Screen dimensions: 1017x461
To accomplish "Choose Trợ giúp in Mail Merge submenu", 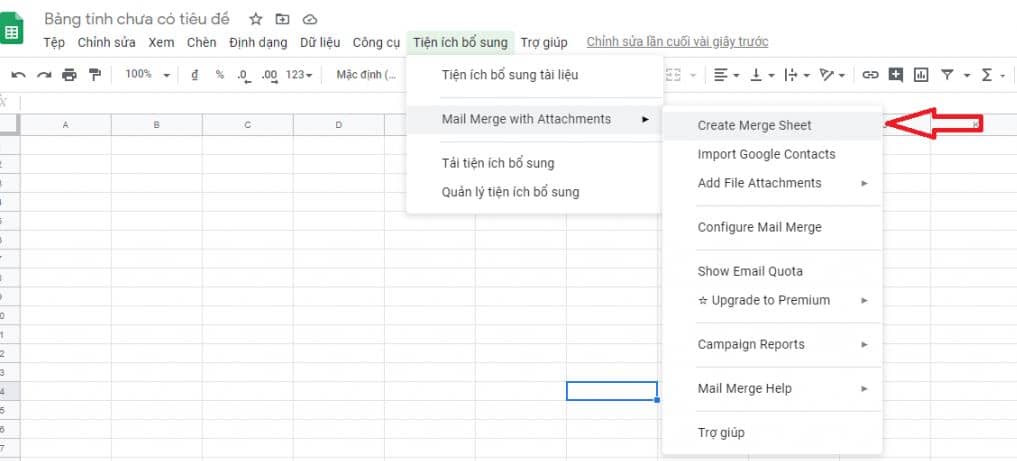I will 772,432.
